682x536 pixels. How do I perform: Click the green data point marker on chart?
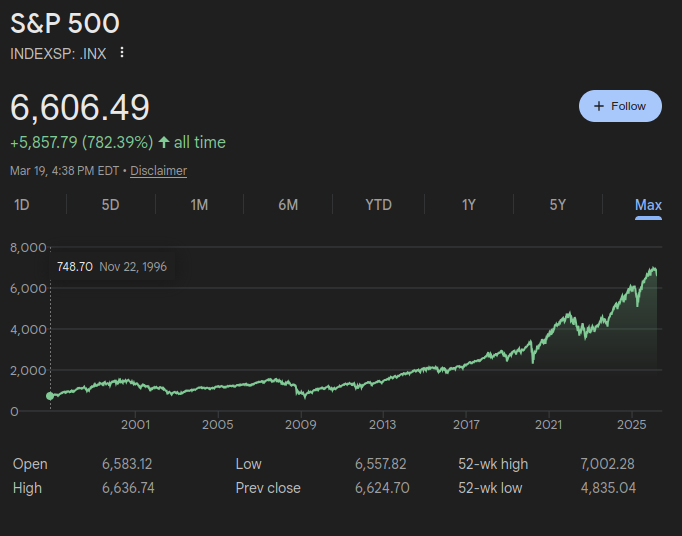pyautogui.click(x=50, y=396)
